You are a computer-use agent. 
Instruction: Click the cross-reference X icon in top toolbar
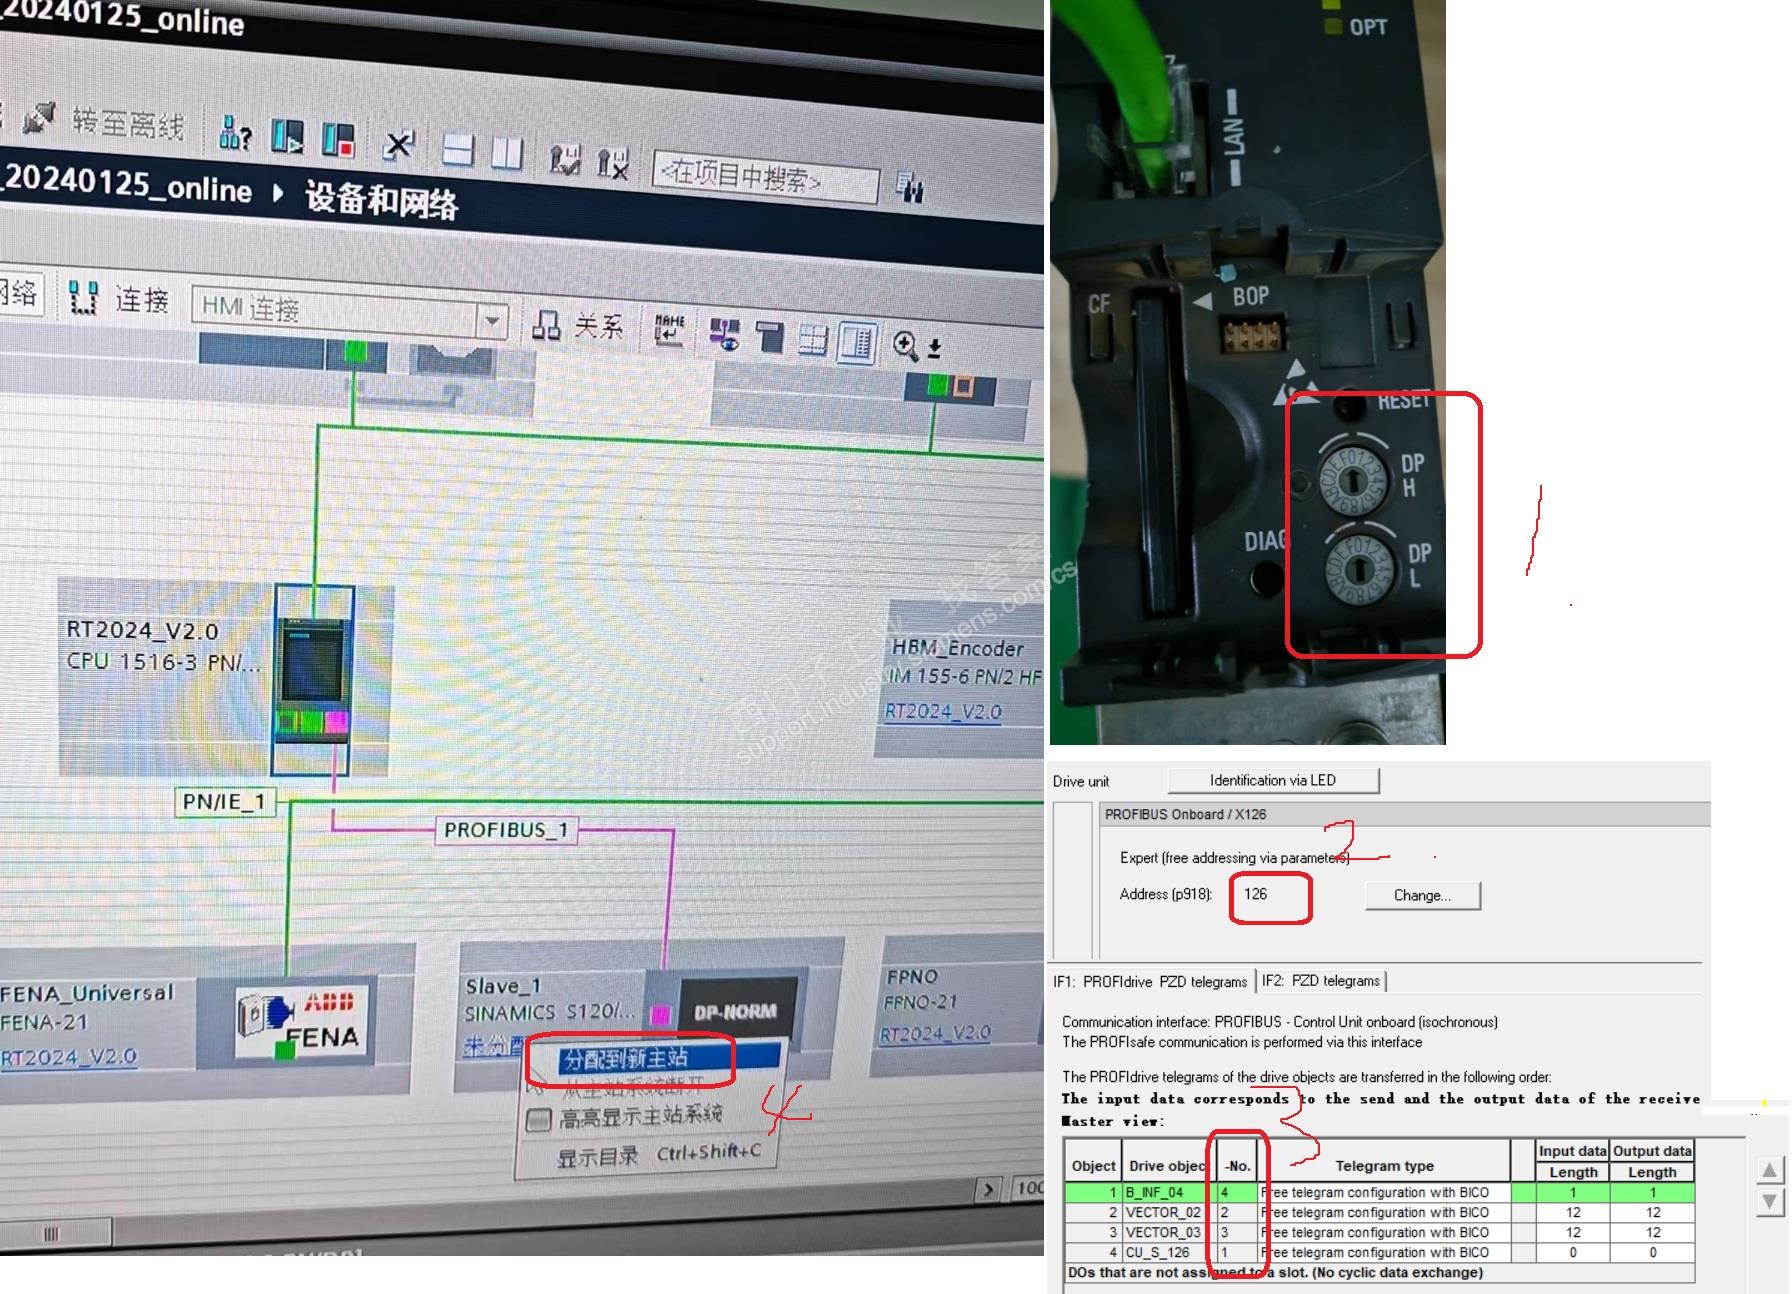398,144
